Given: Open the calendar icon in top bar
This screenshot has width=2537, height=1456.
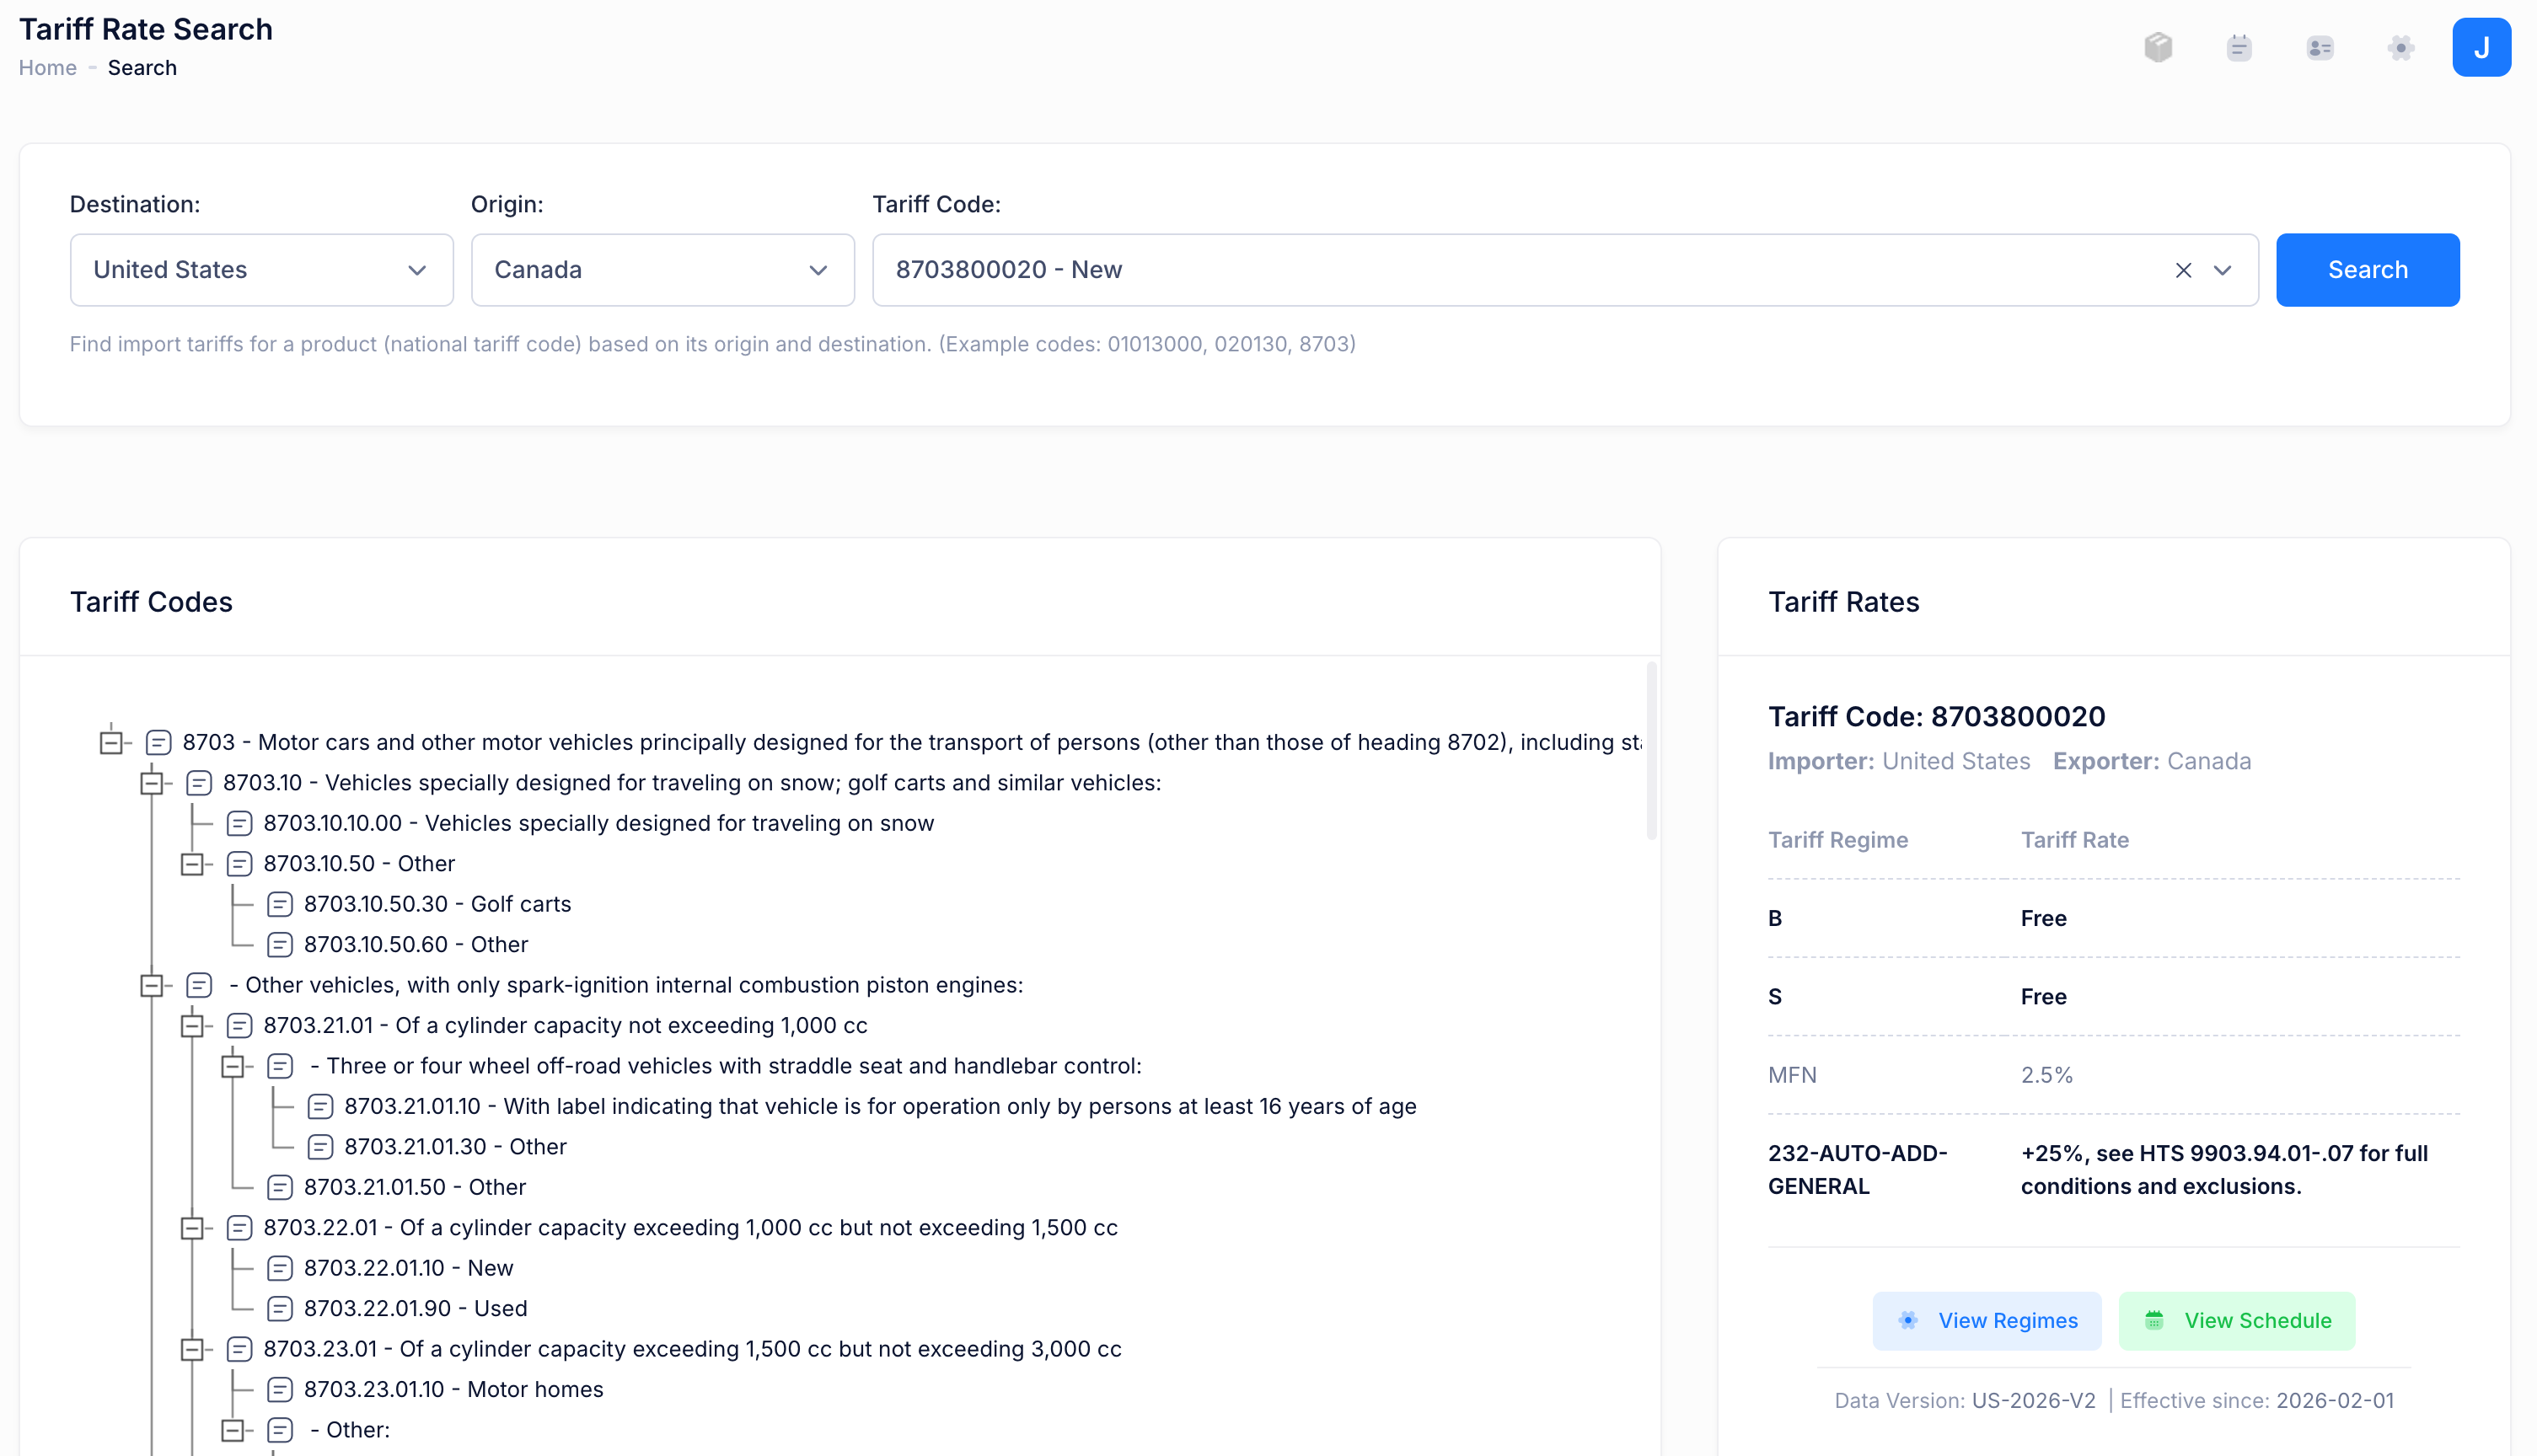Looking at the screenshot, I should [x=2239, y=47].
